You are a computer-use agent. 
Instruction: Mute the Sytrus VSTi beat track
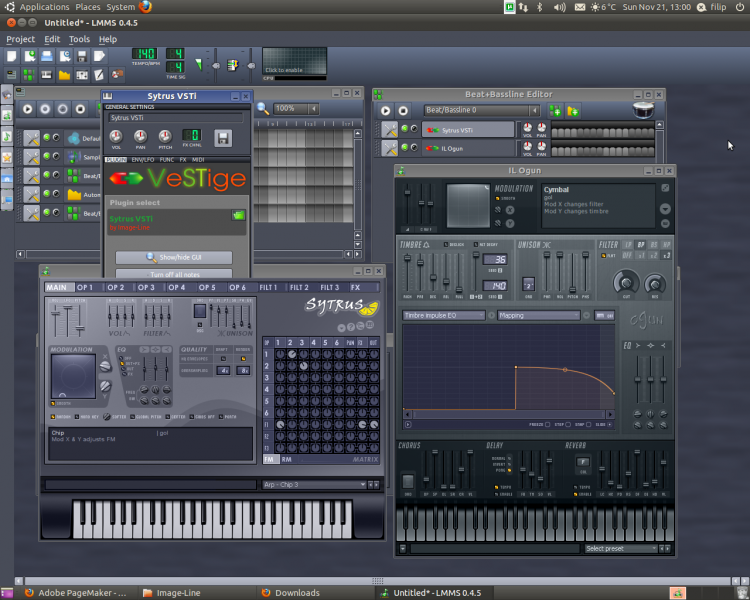(405, 128)
